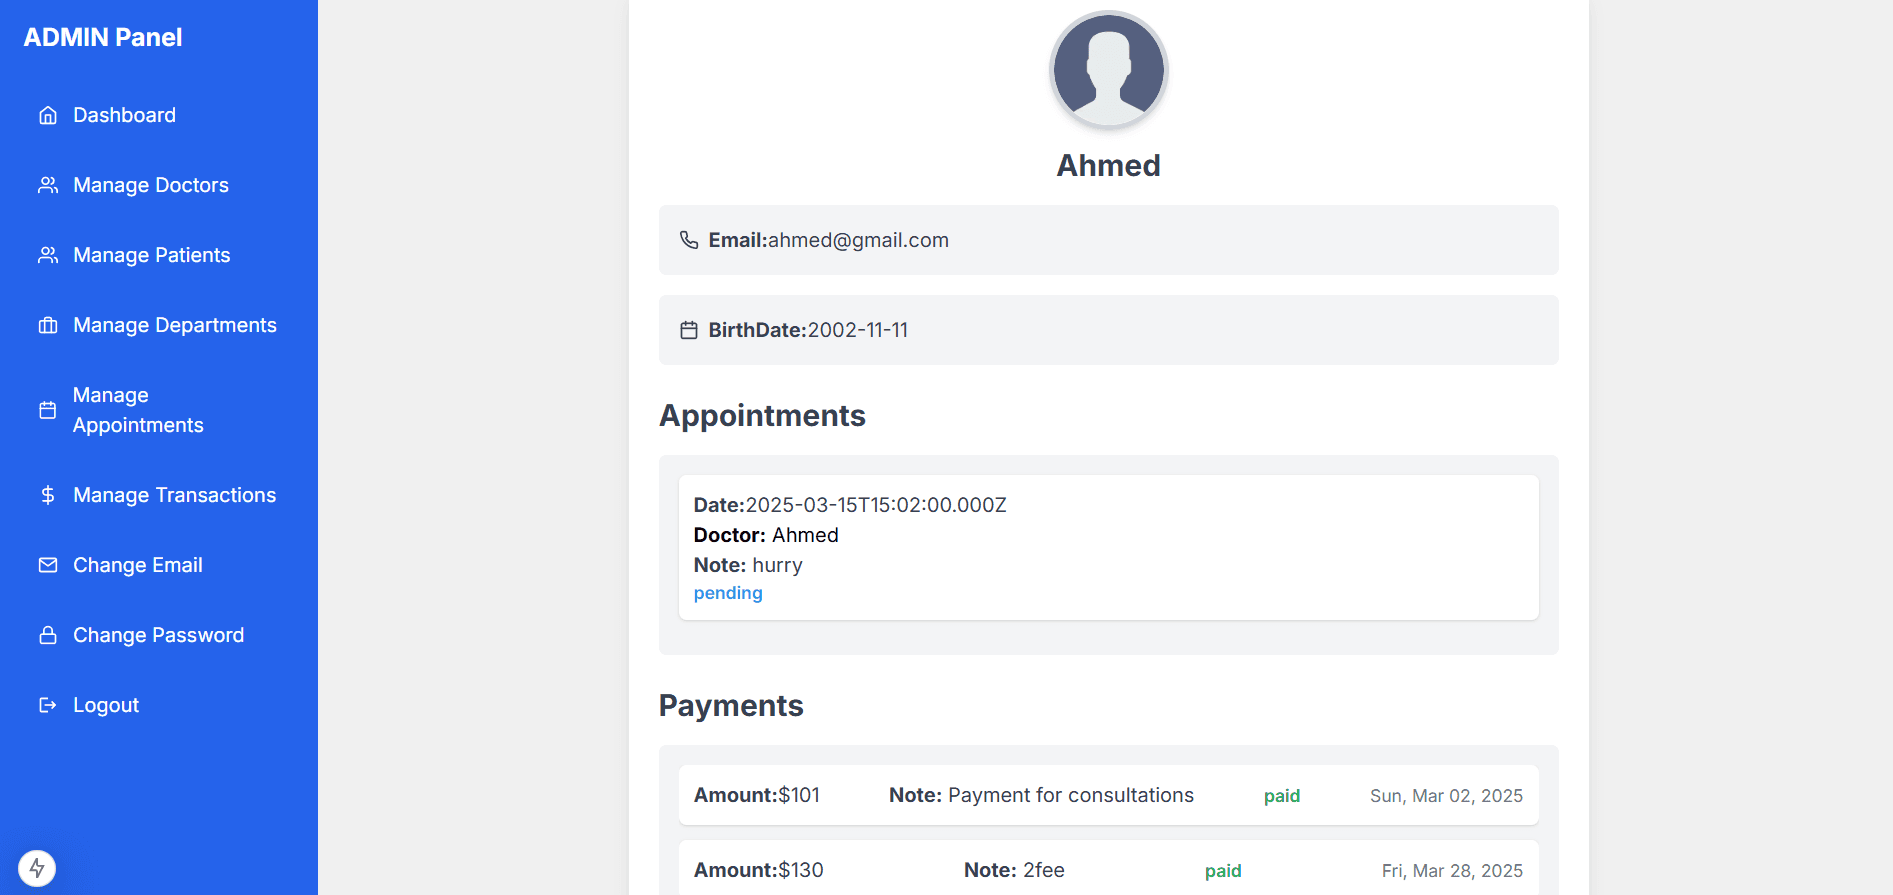Screen dimensions: 1893x895
Task: Click the Dashboard home icon
Action: [x=48, y=115]
